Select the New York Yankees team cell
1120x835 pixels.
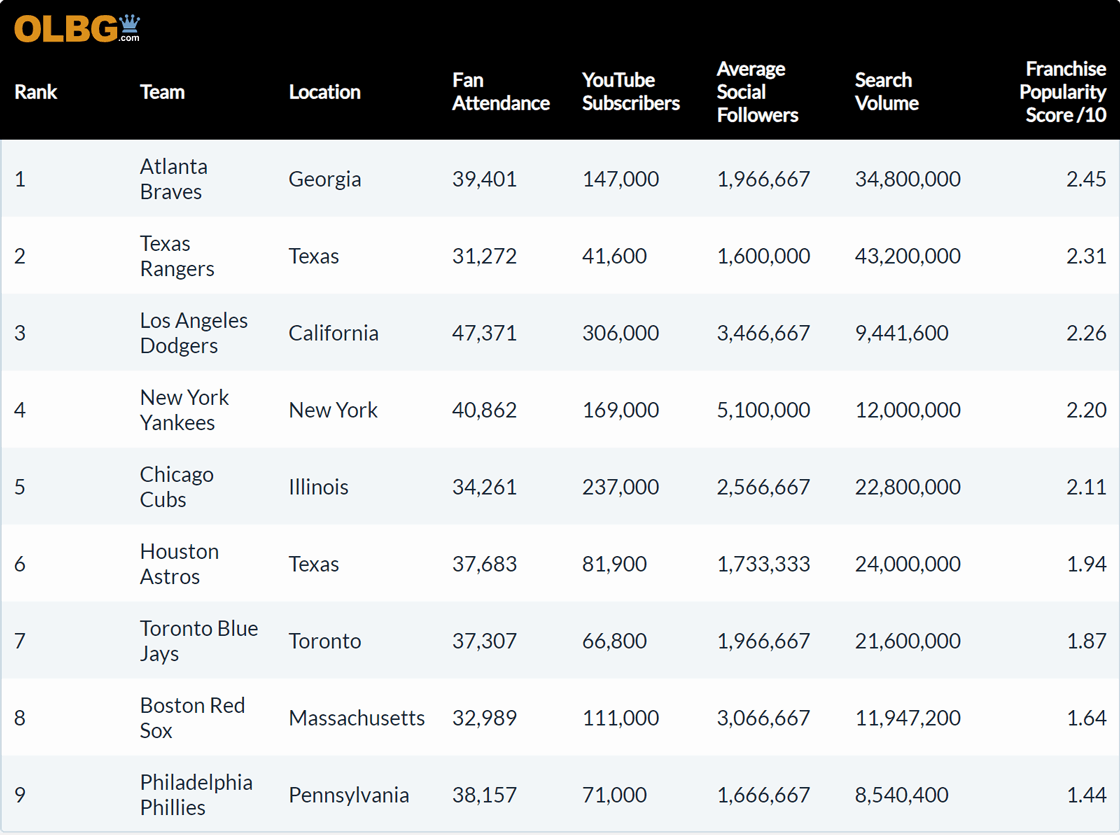pyautogui.click(x=184, y=410)
